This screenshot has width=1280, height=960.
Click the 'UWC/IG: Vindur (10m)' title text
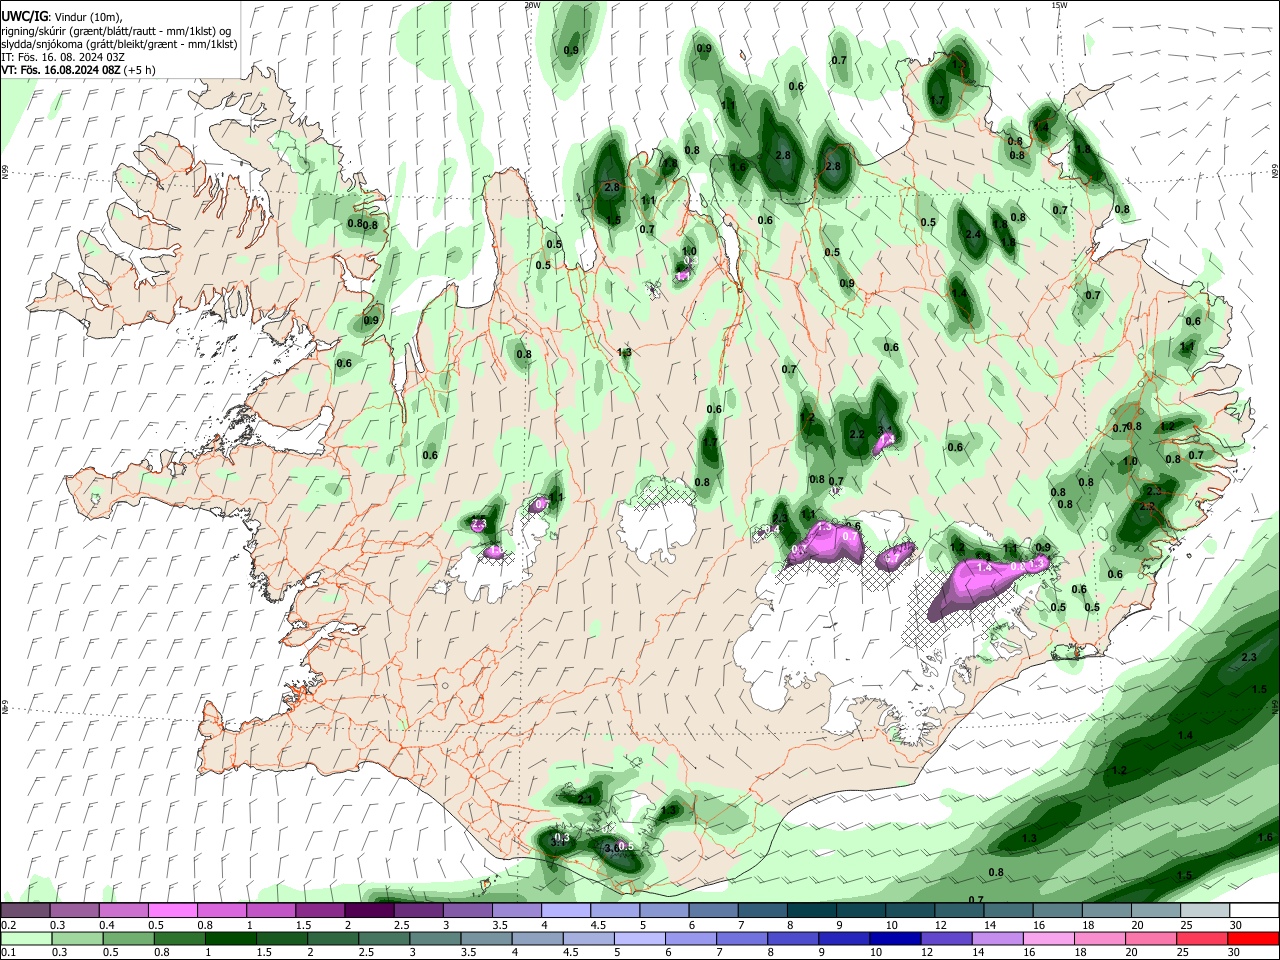61,16
